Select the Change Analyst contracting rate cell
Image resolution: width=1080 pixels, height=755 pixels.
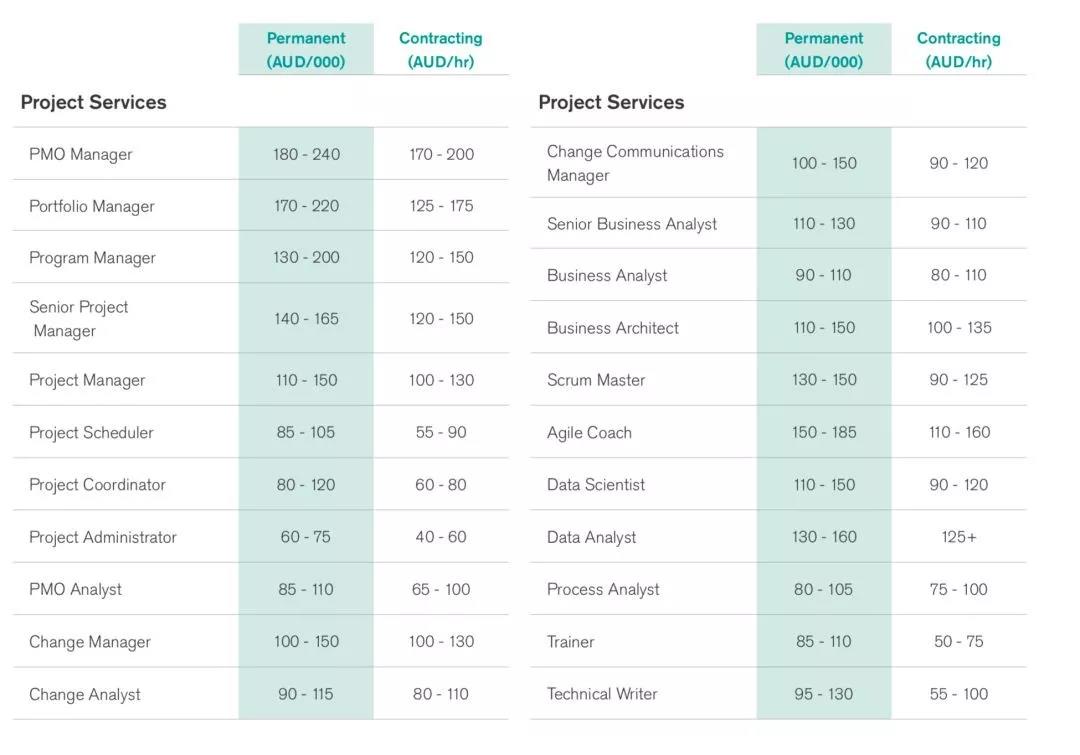pyautogui.click(x=441, y=694)
